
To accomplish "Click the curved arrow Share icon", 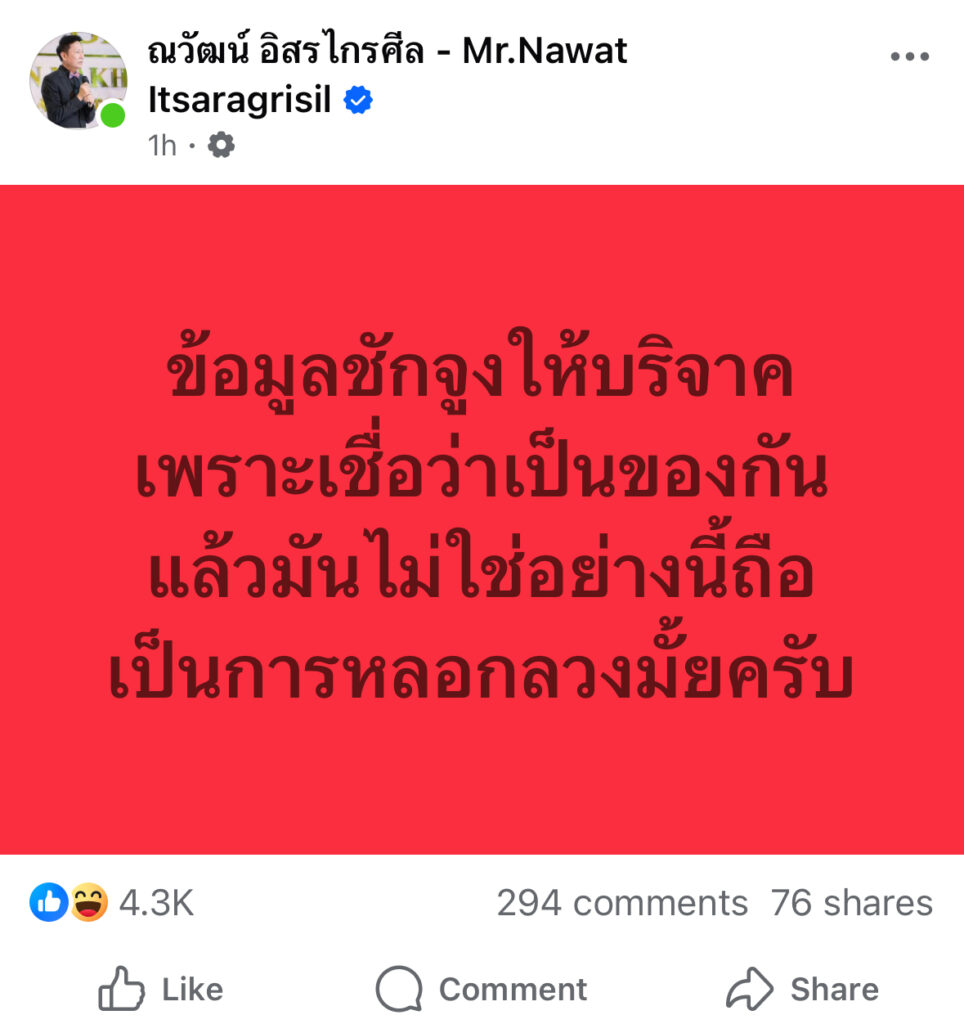I will pyautogui.click(x=750, y=989).
